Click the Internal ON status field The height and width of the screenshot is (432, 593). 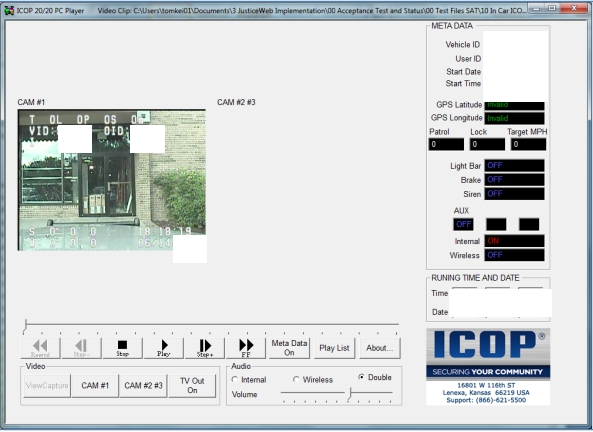[x=514, y=241]
